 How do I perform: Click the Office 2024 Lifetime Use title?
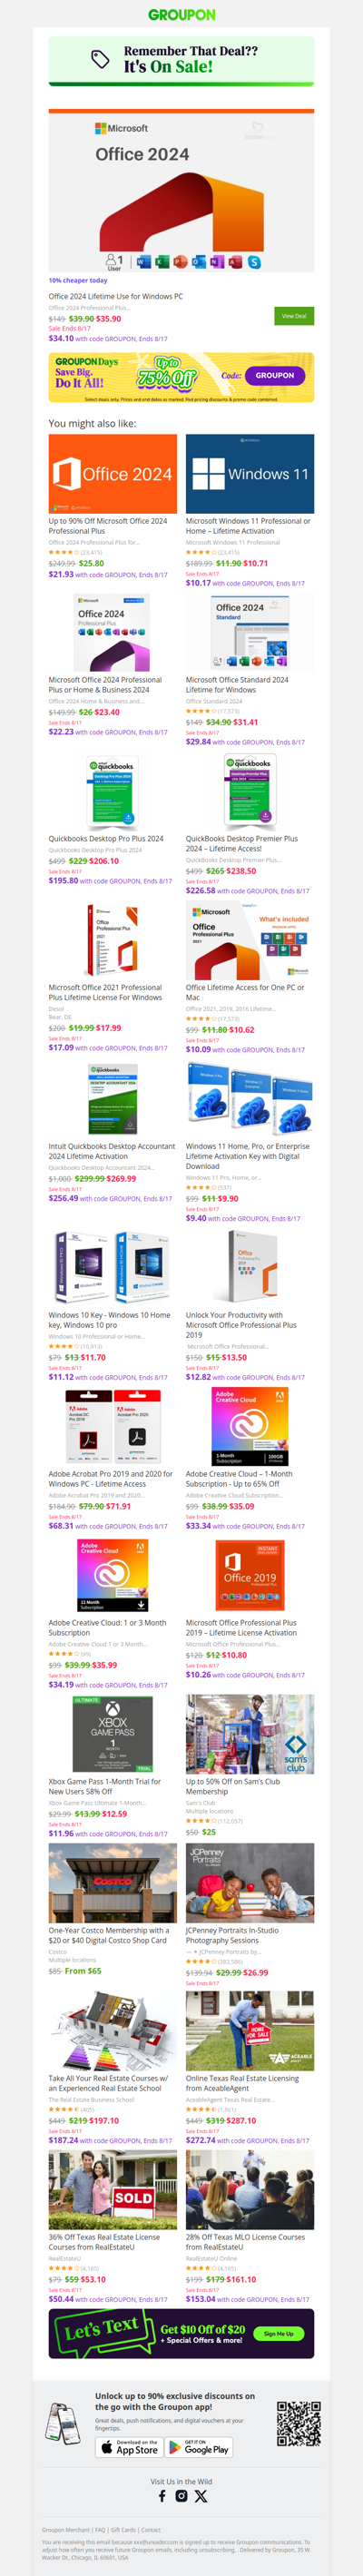click(116, 296)
